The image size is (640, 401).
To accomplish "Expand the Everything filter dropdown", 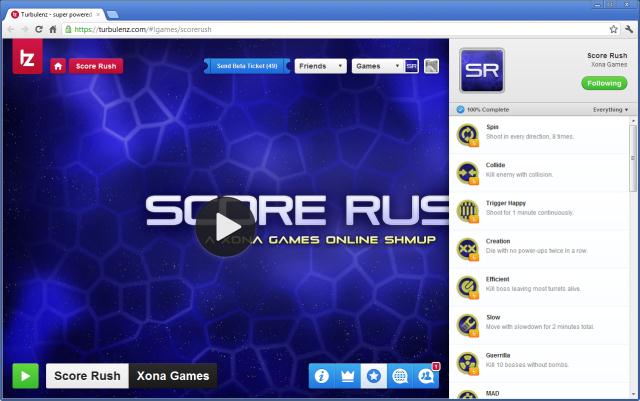I will point(611,109).
